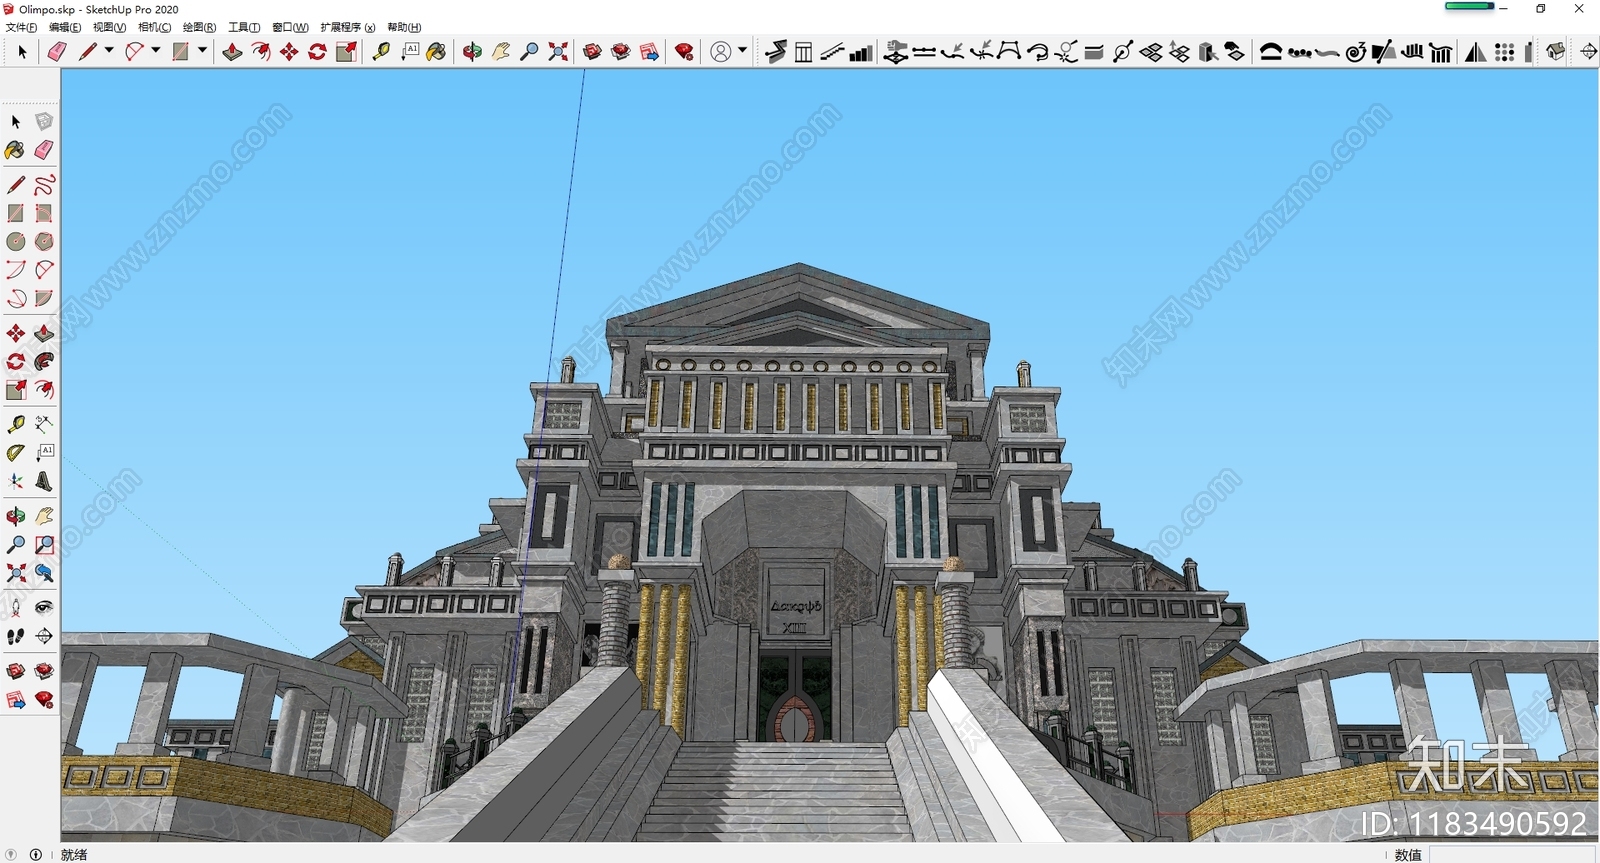Select the Polygon tool in left toolbar
The width and height of the screenshot is (1600, 863).
click(x=44, y=241)
